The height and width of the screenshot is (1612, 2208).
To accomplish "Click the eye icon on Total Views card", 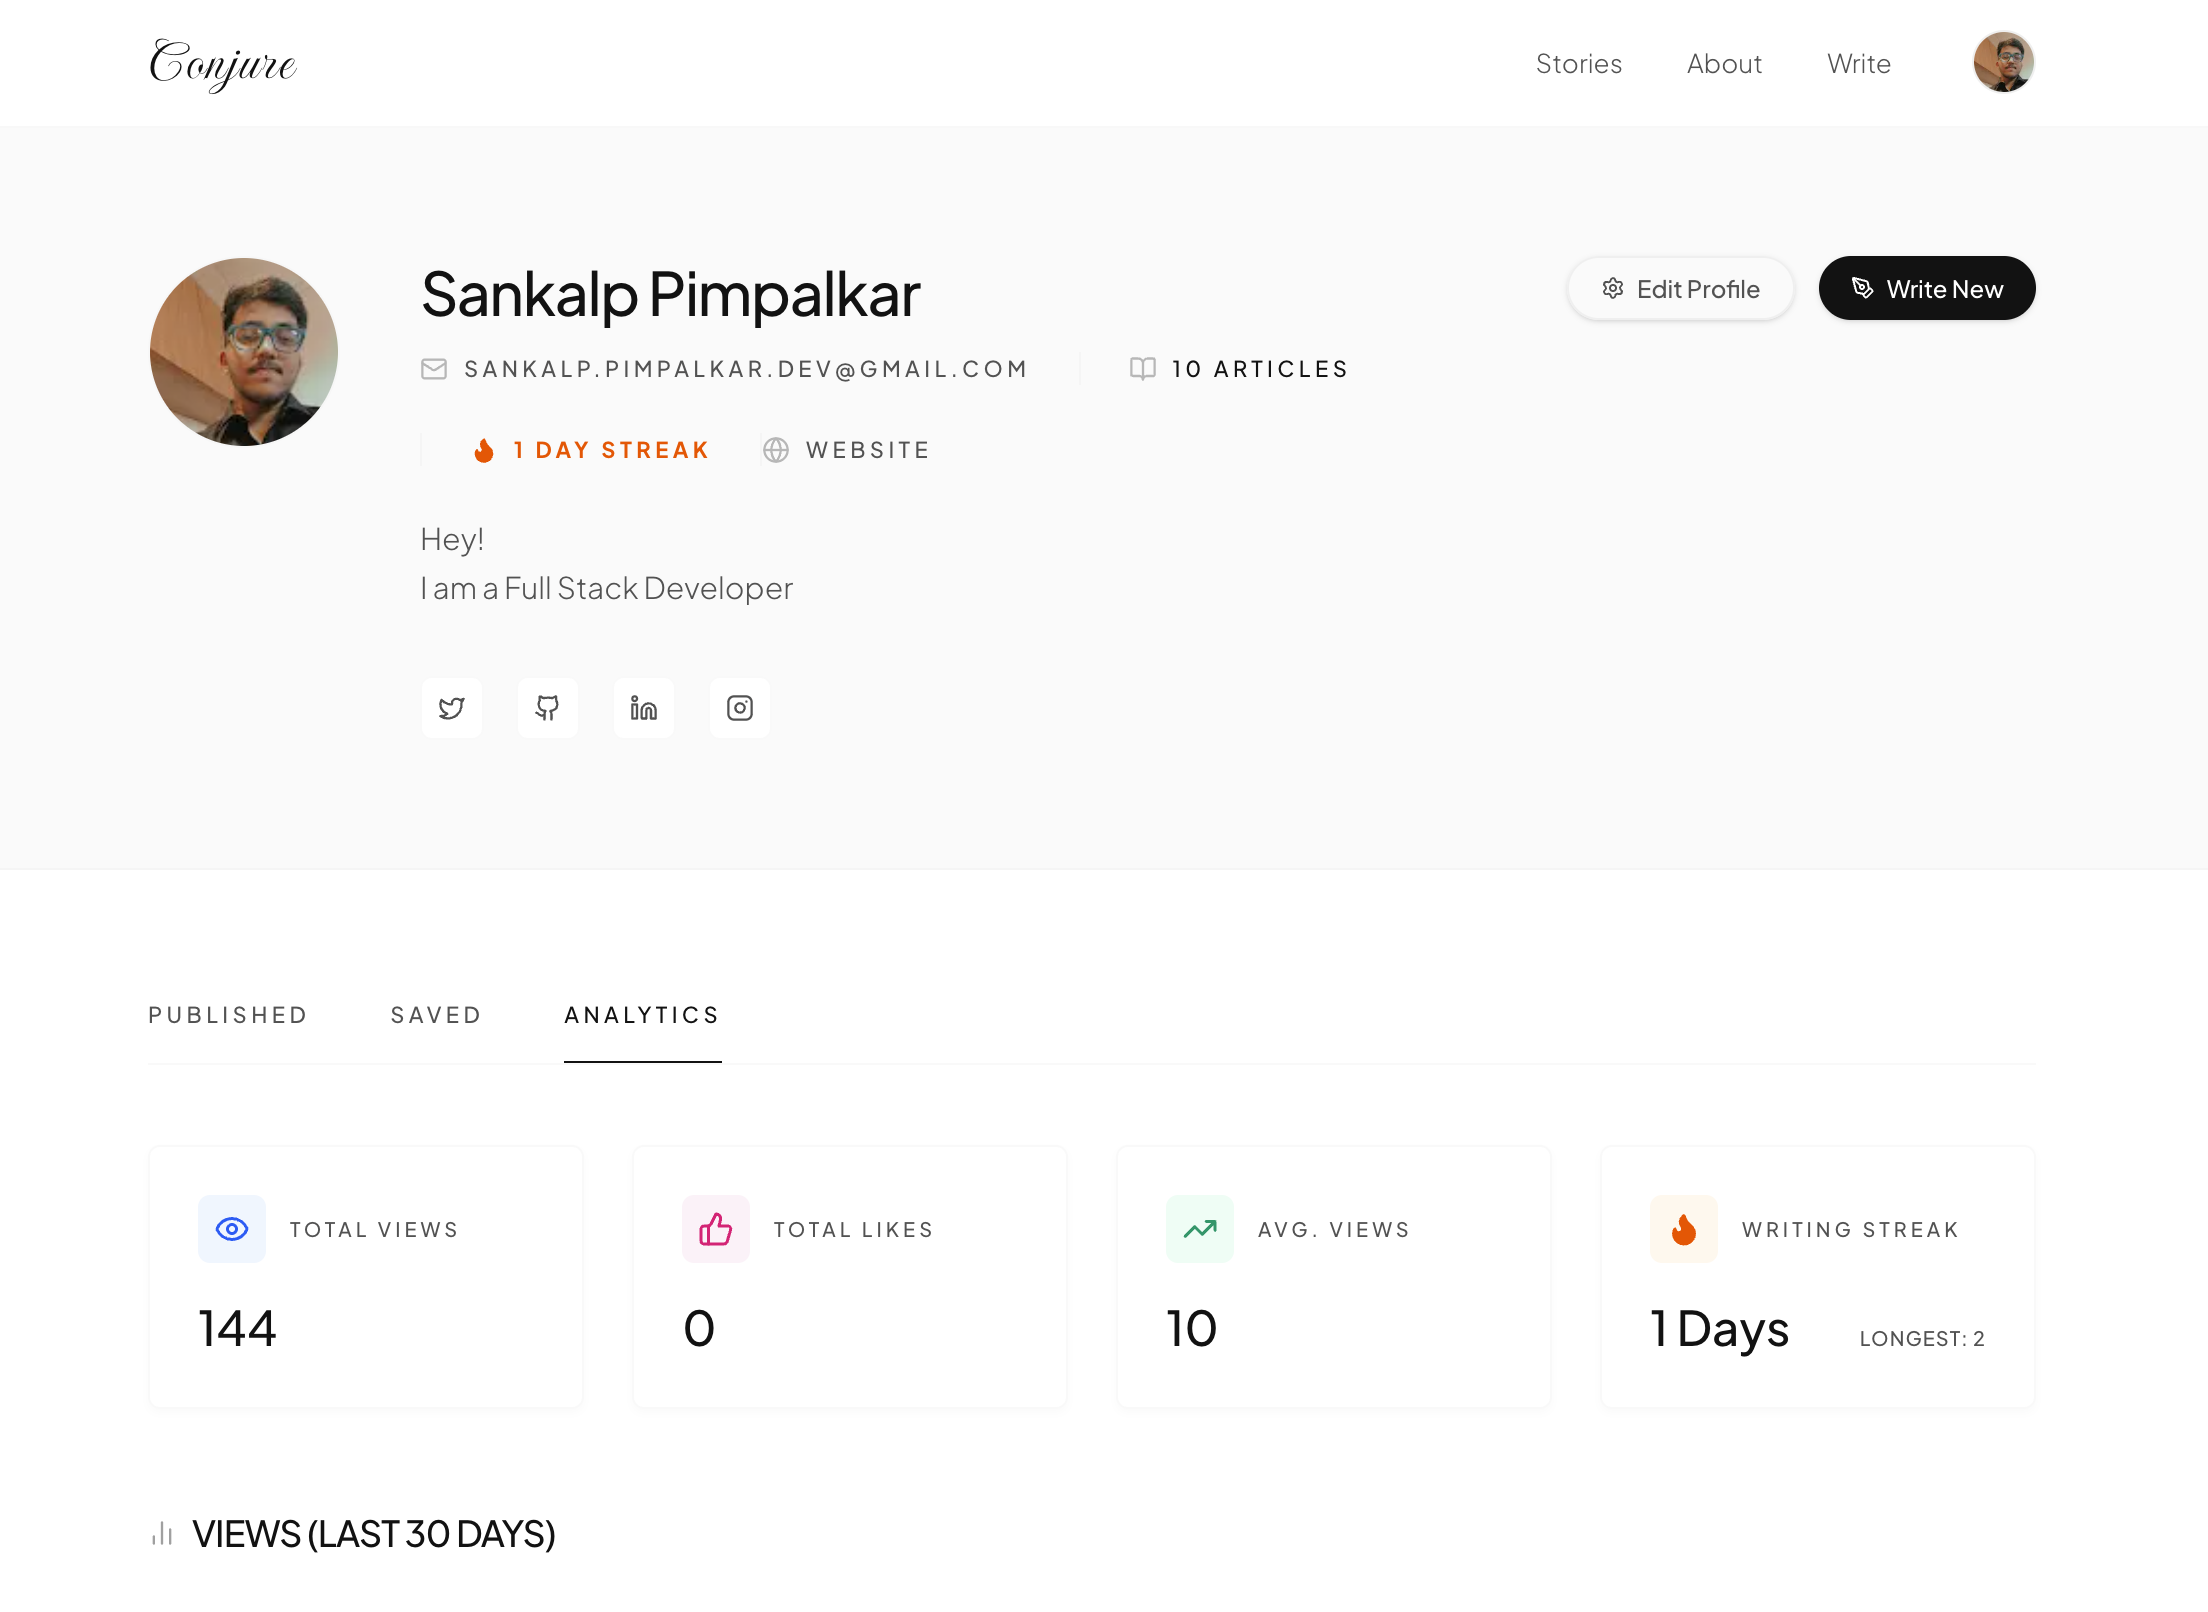I will (231, 1229).
